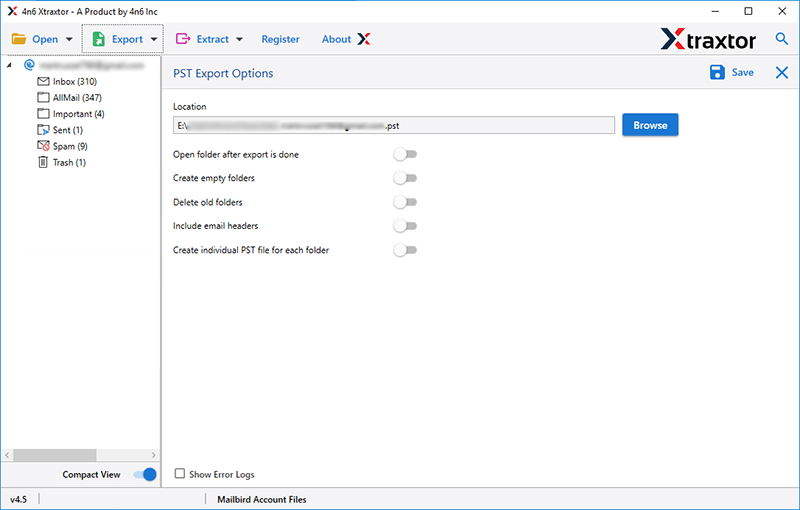Minimize the Xtraxtor window
The width and height of the screenshot is (800, 510).
coord(715,11)
